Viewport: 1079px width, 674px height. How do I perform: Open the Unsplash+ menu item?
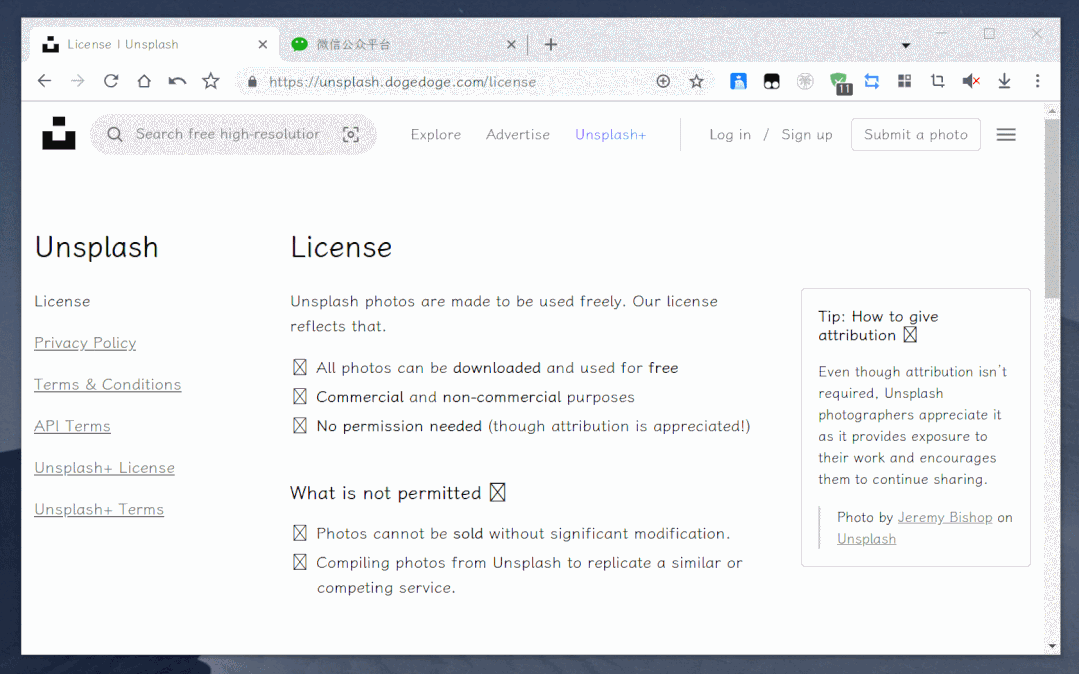pyautogui.click(x=610, y=134)
